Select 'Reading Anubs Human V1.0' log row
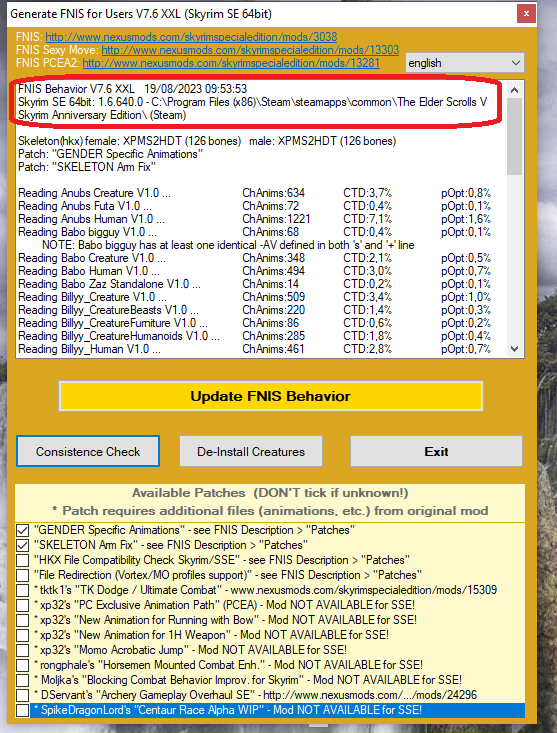The image size is (557, 733). [x=255, y=219]
